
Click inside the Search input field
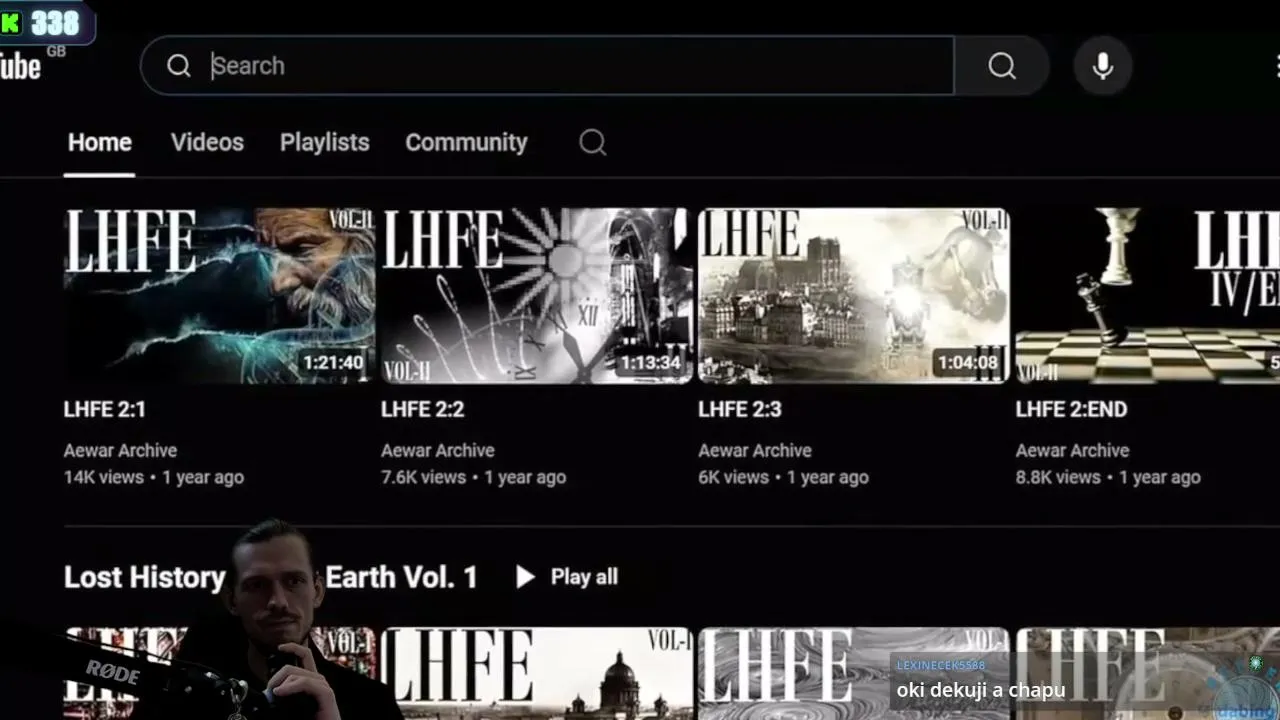point(547,66)
